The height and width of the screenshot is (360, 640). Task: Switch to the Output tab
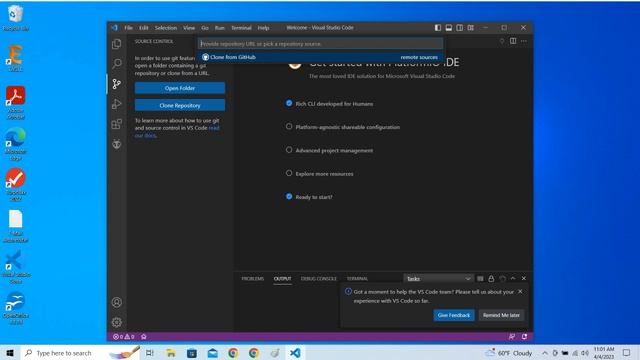point(282,278)
